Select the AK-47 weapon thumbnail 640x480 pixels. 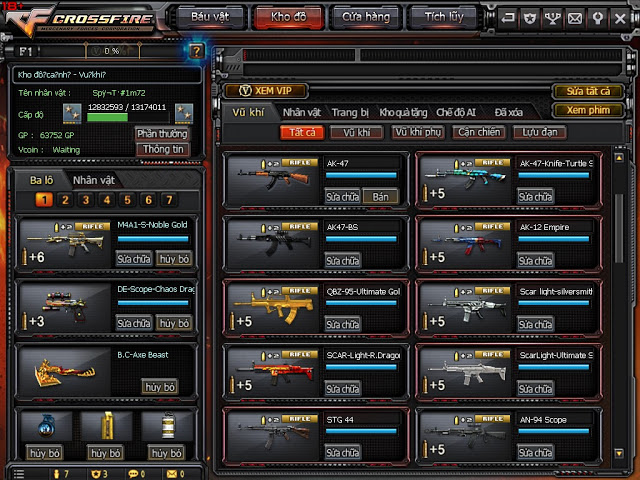273,180
